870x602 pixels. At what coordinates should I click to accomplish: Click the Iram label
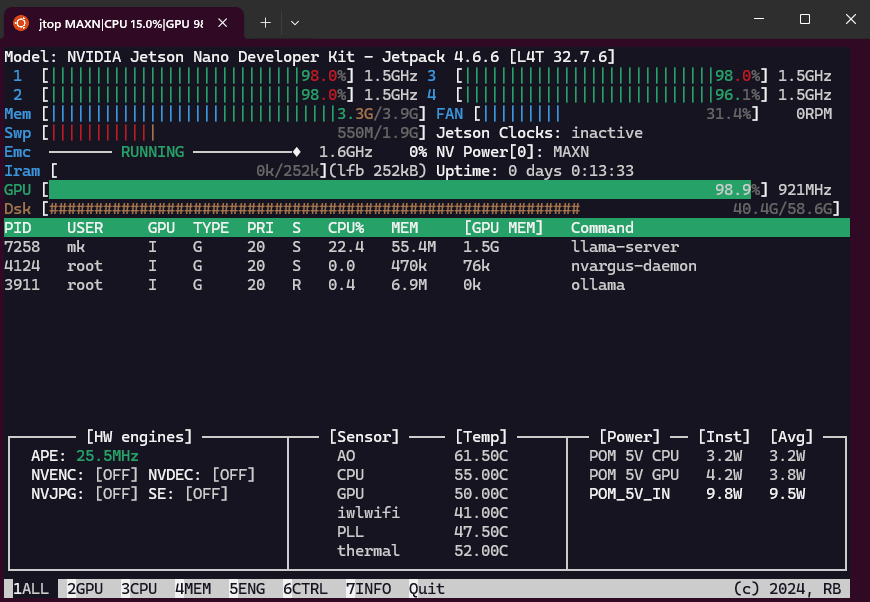22,171
